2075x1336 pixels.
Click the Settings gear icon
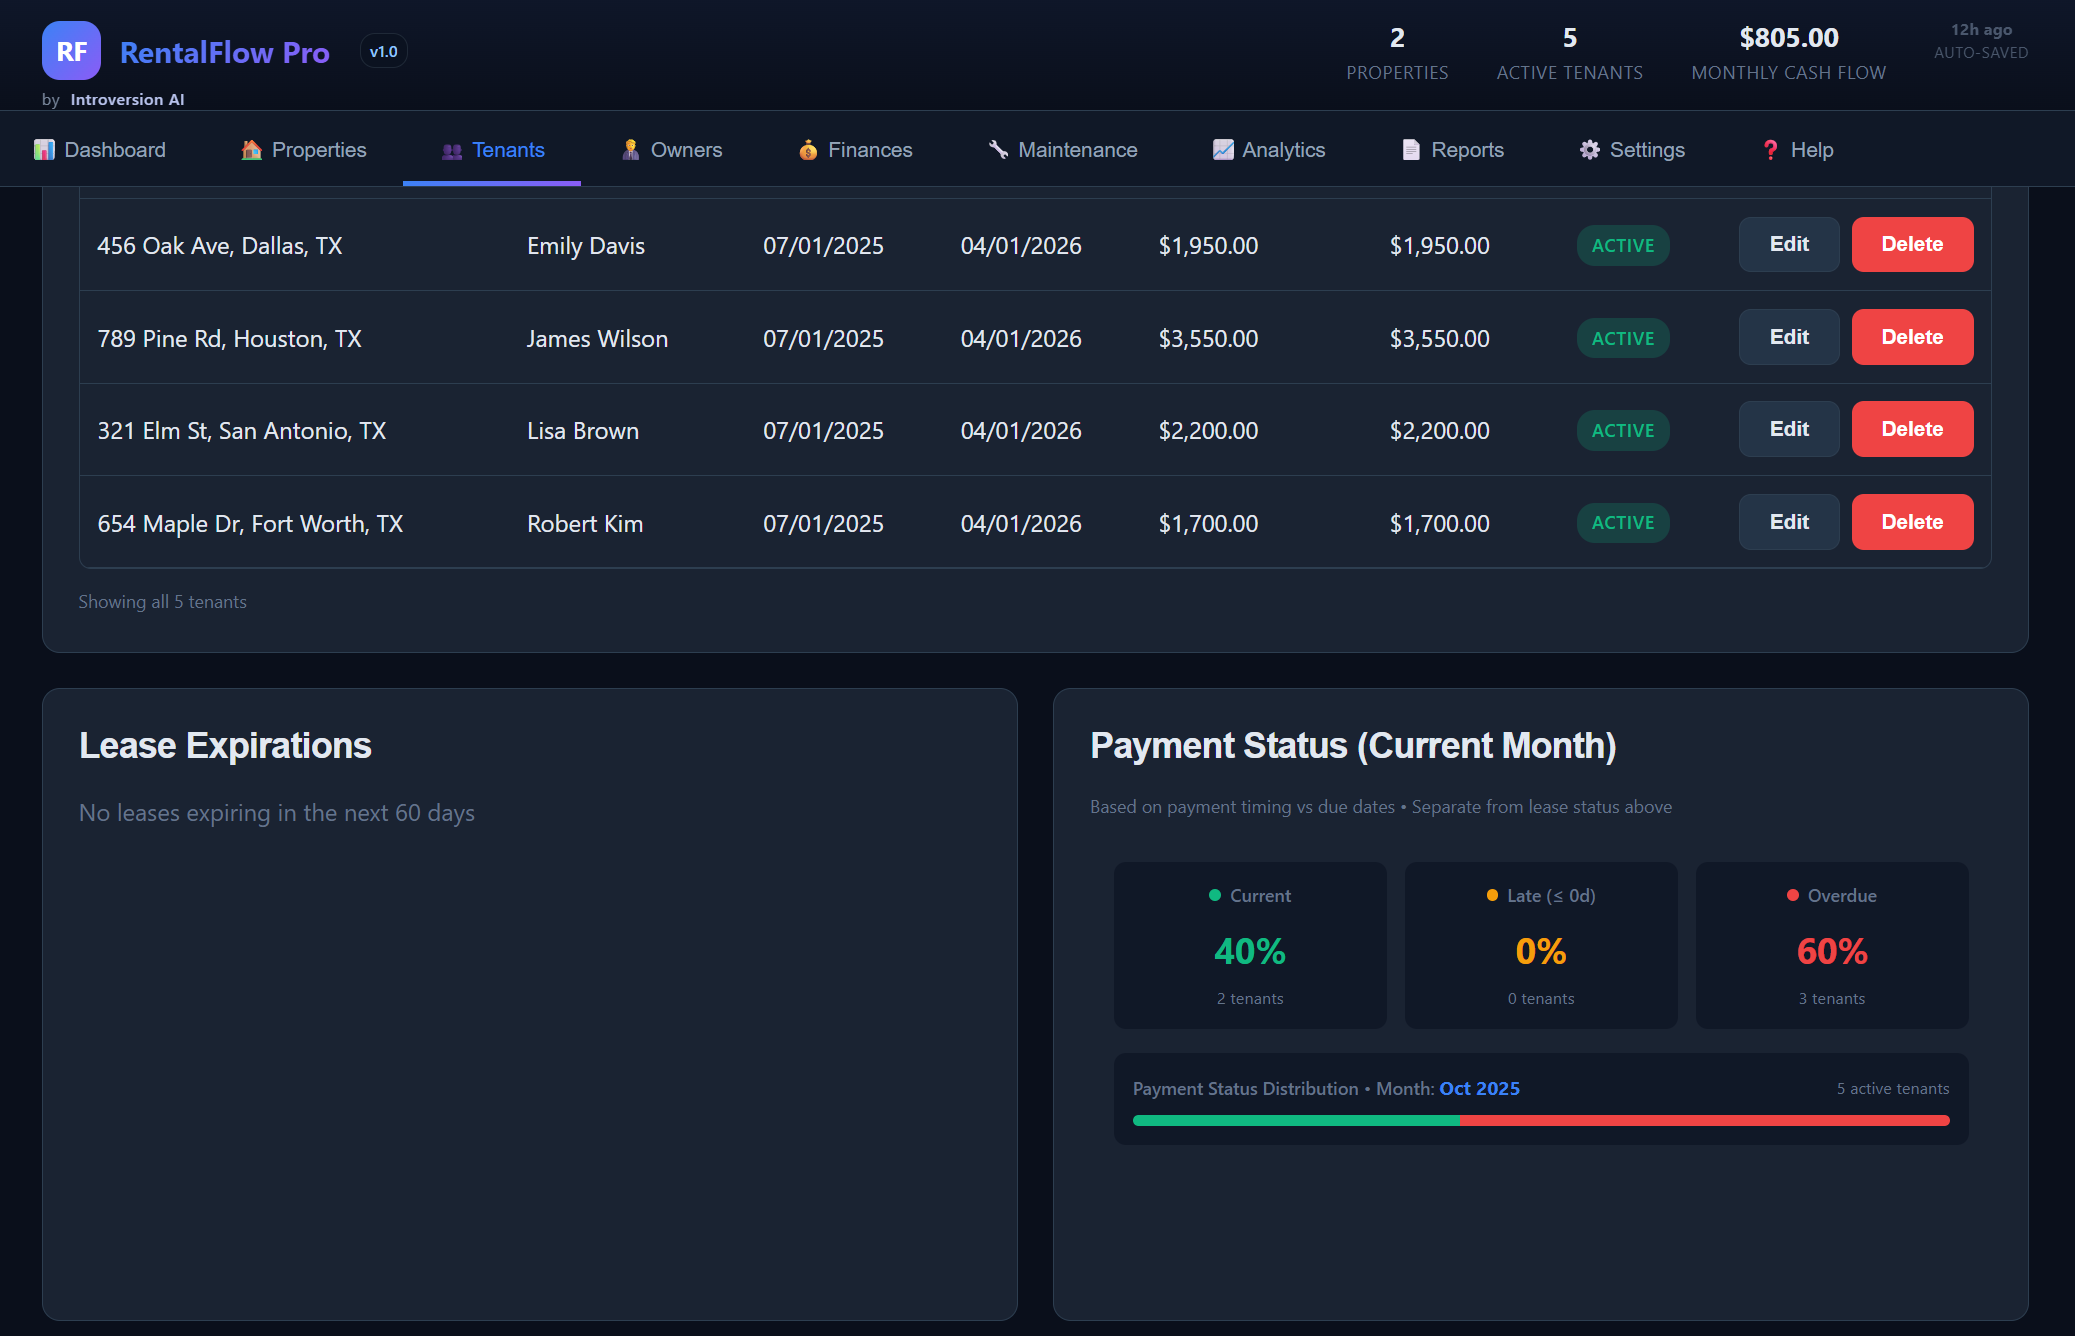pos(1590,149)
